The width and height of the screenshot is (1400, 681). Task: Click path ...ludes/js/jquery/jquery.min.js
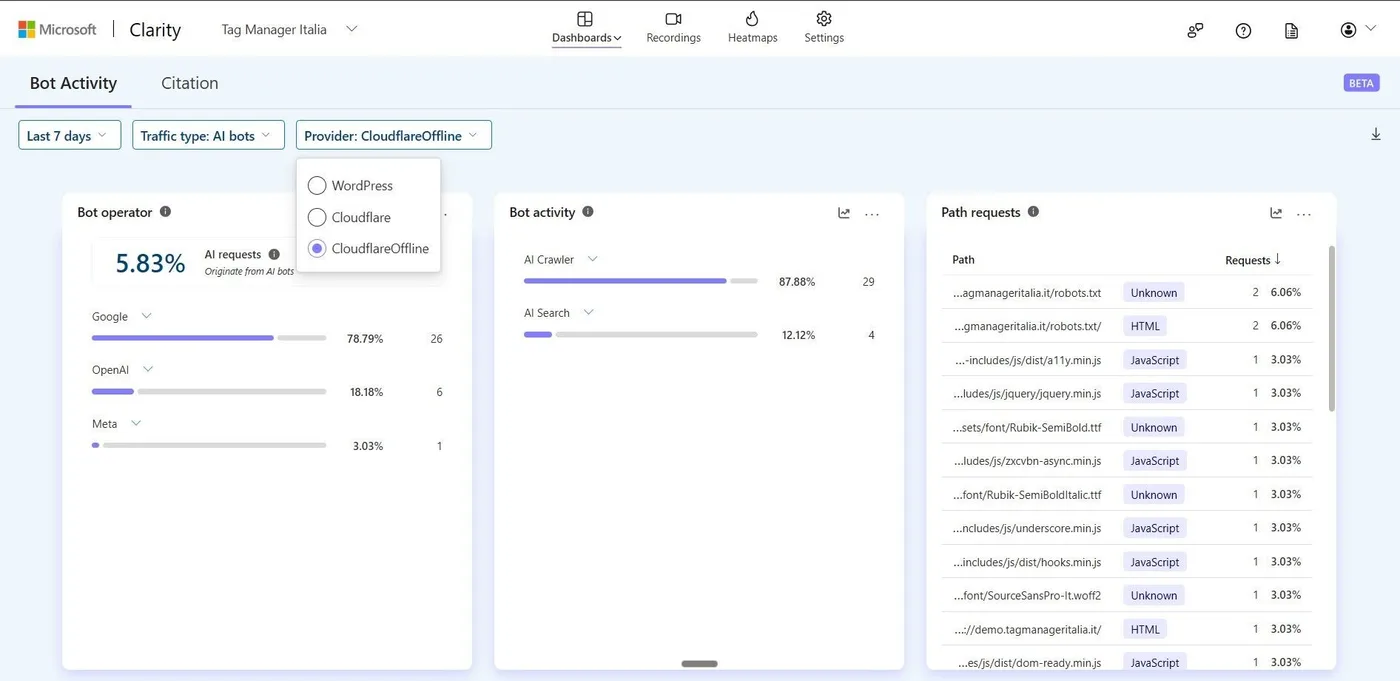1027,393
